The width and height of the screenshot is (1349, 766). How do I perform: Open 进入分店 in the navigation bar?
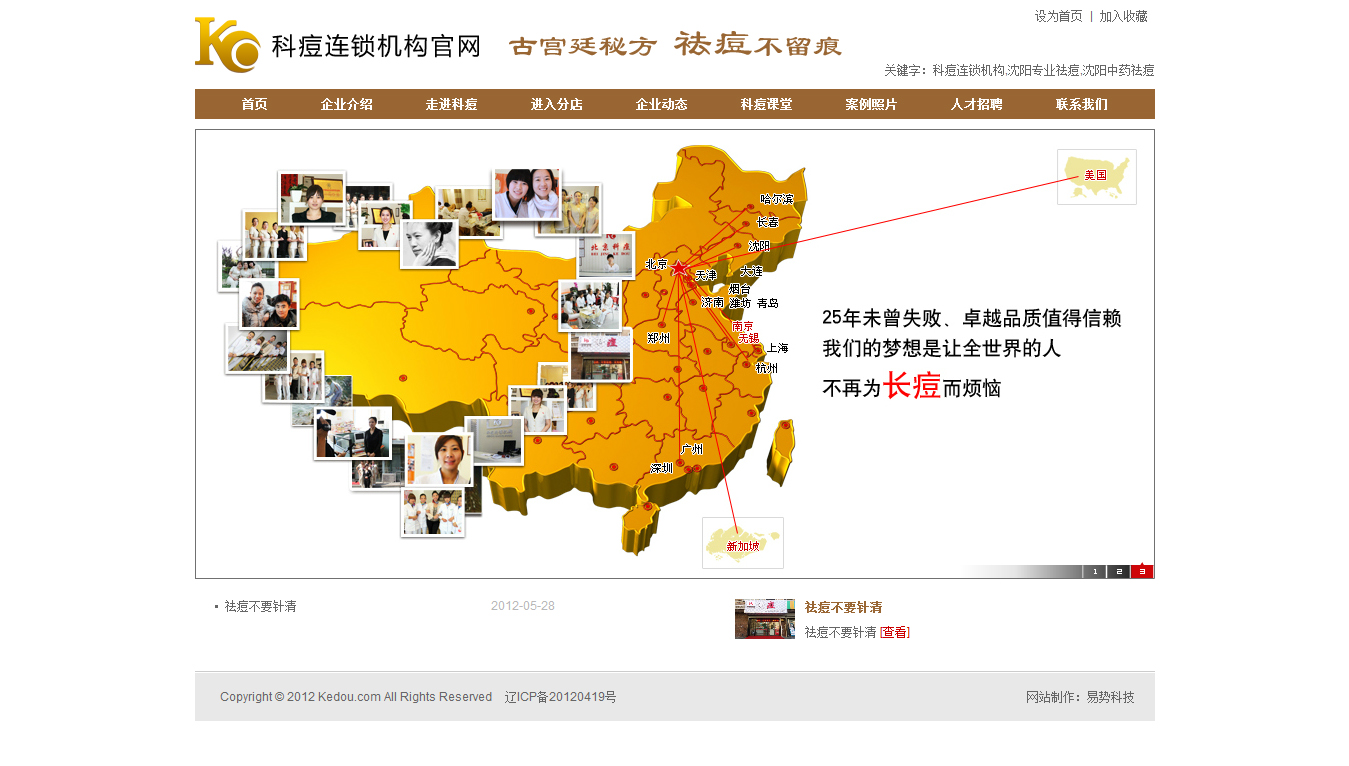(x=556, y=104)
